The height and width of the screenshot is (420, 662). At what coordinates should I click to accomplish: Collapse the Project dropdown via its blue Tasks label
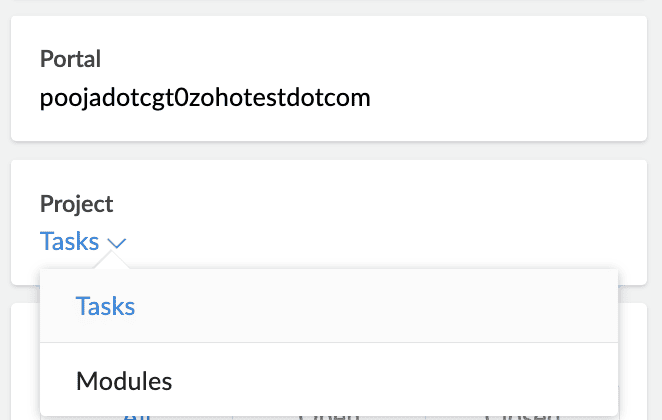click(x=70, y=242)
